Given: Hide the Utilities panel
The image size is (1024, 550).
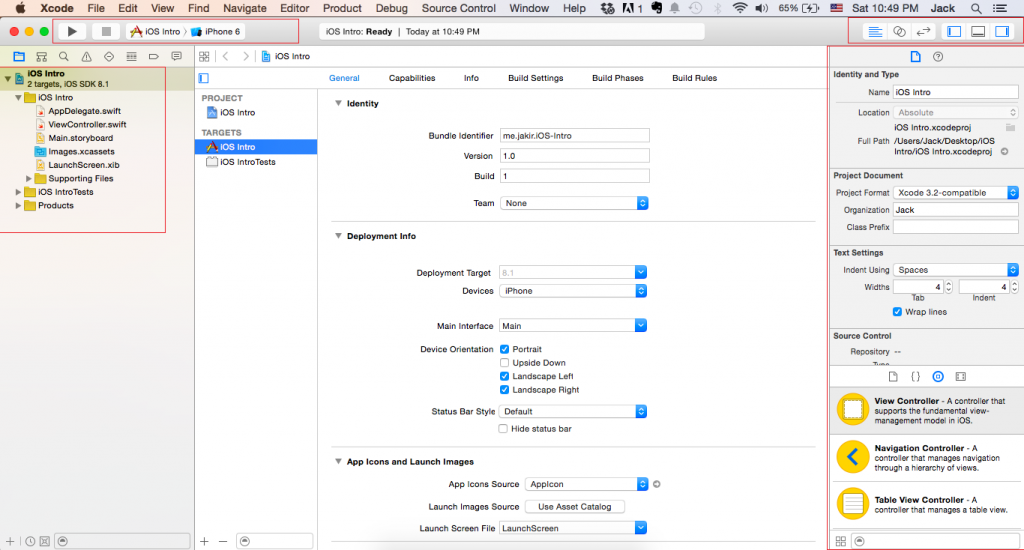Looking at the screenshot, I should (x=1002, y=31).
